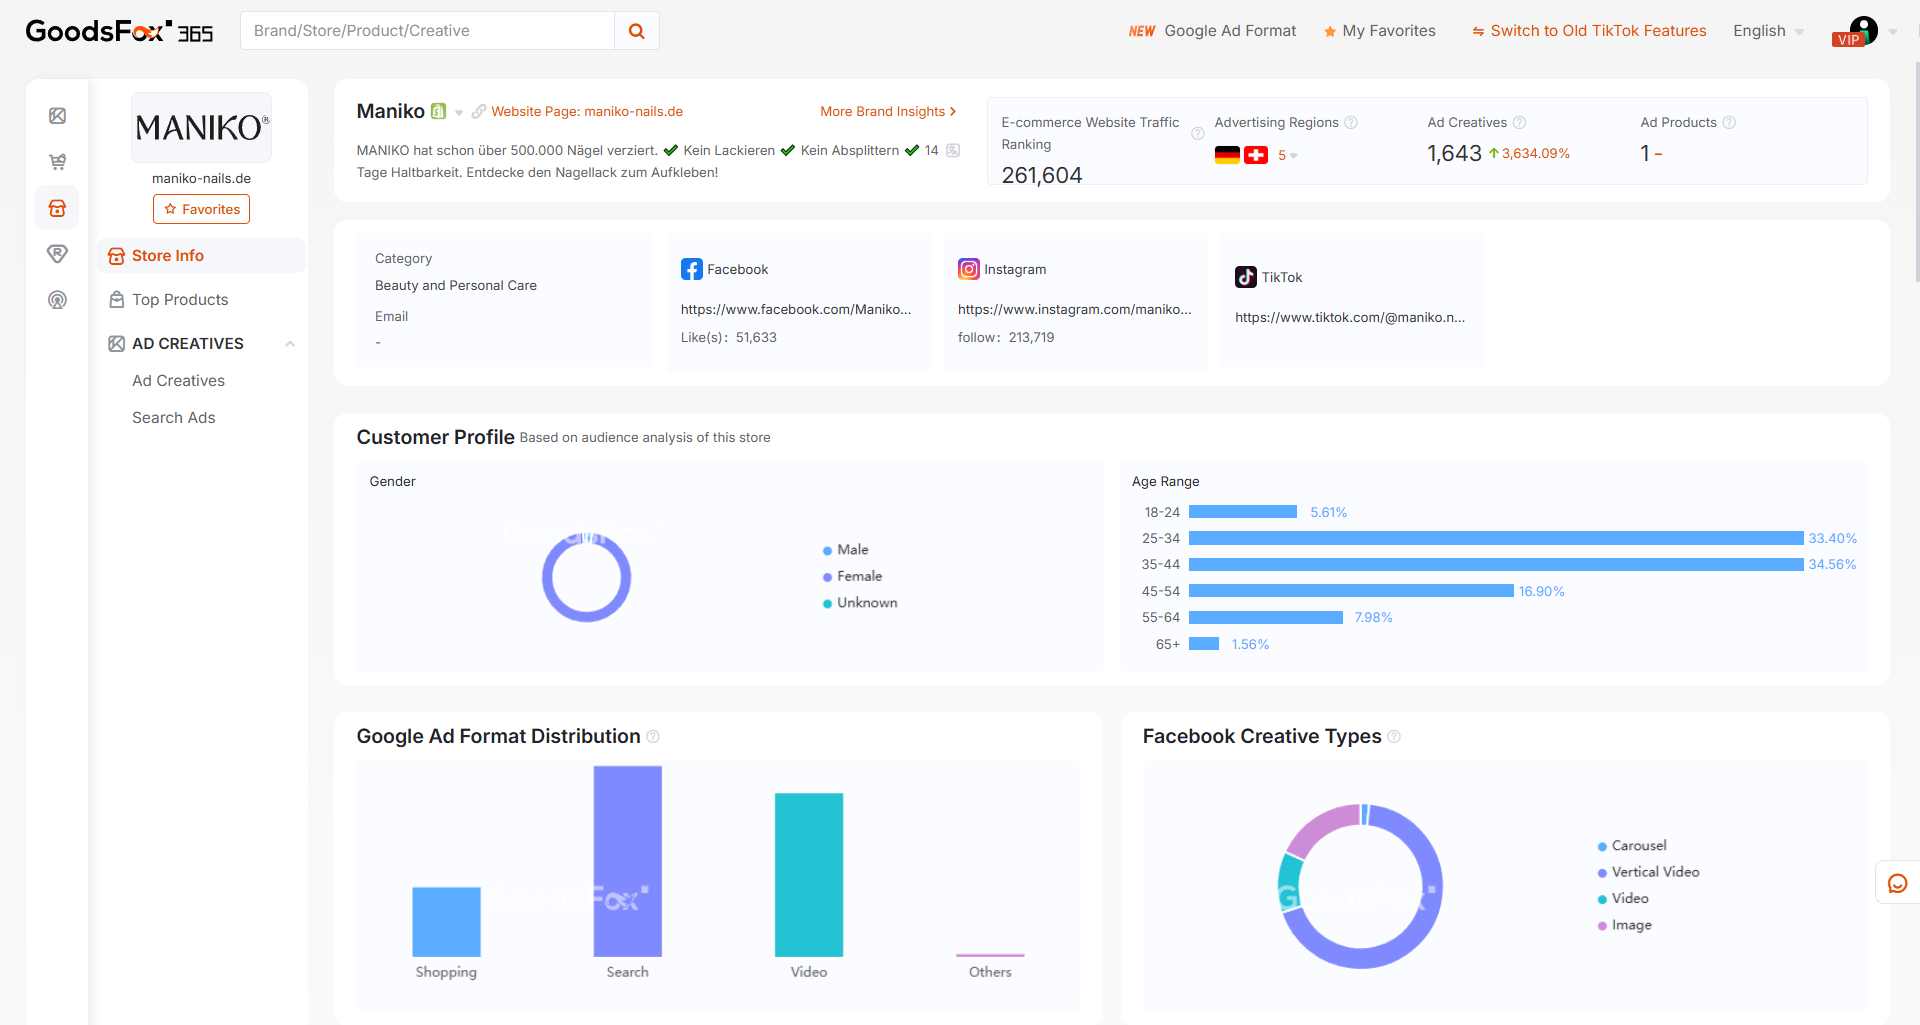Click the translate icon after brand description

tap(953, 150)
